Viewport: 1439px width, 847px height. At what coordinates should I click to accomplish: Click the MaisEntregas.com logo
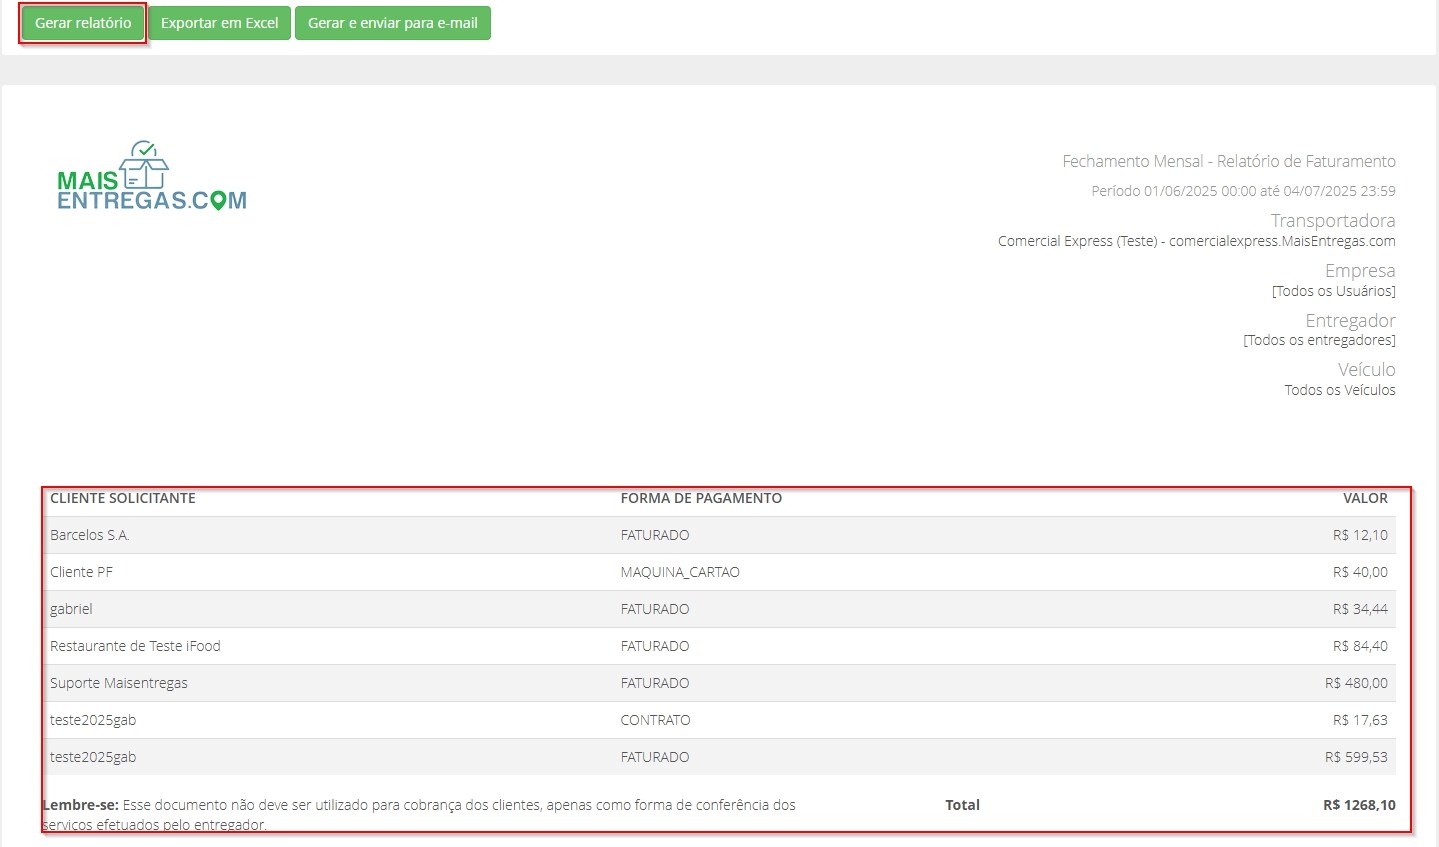tap(152, 176)
